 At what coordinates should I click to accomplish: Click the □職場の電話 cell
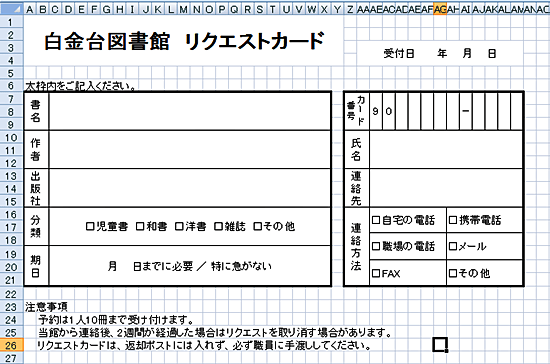click(408, 246)
